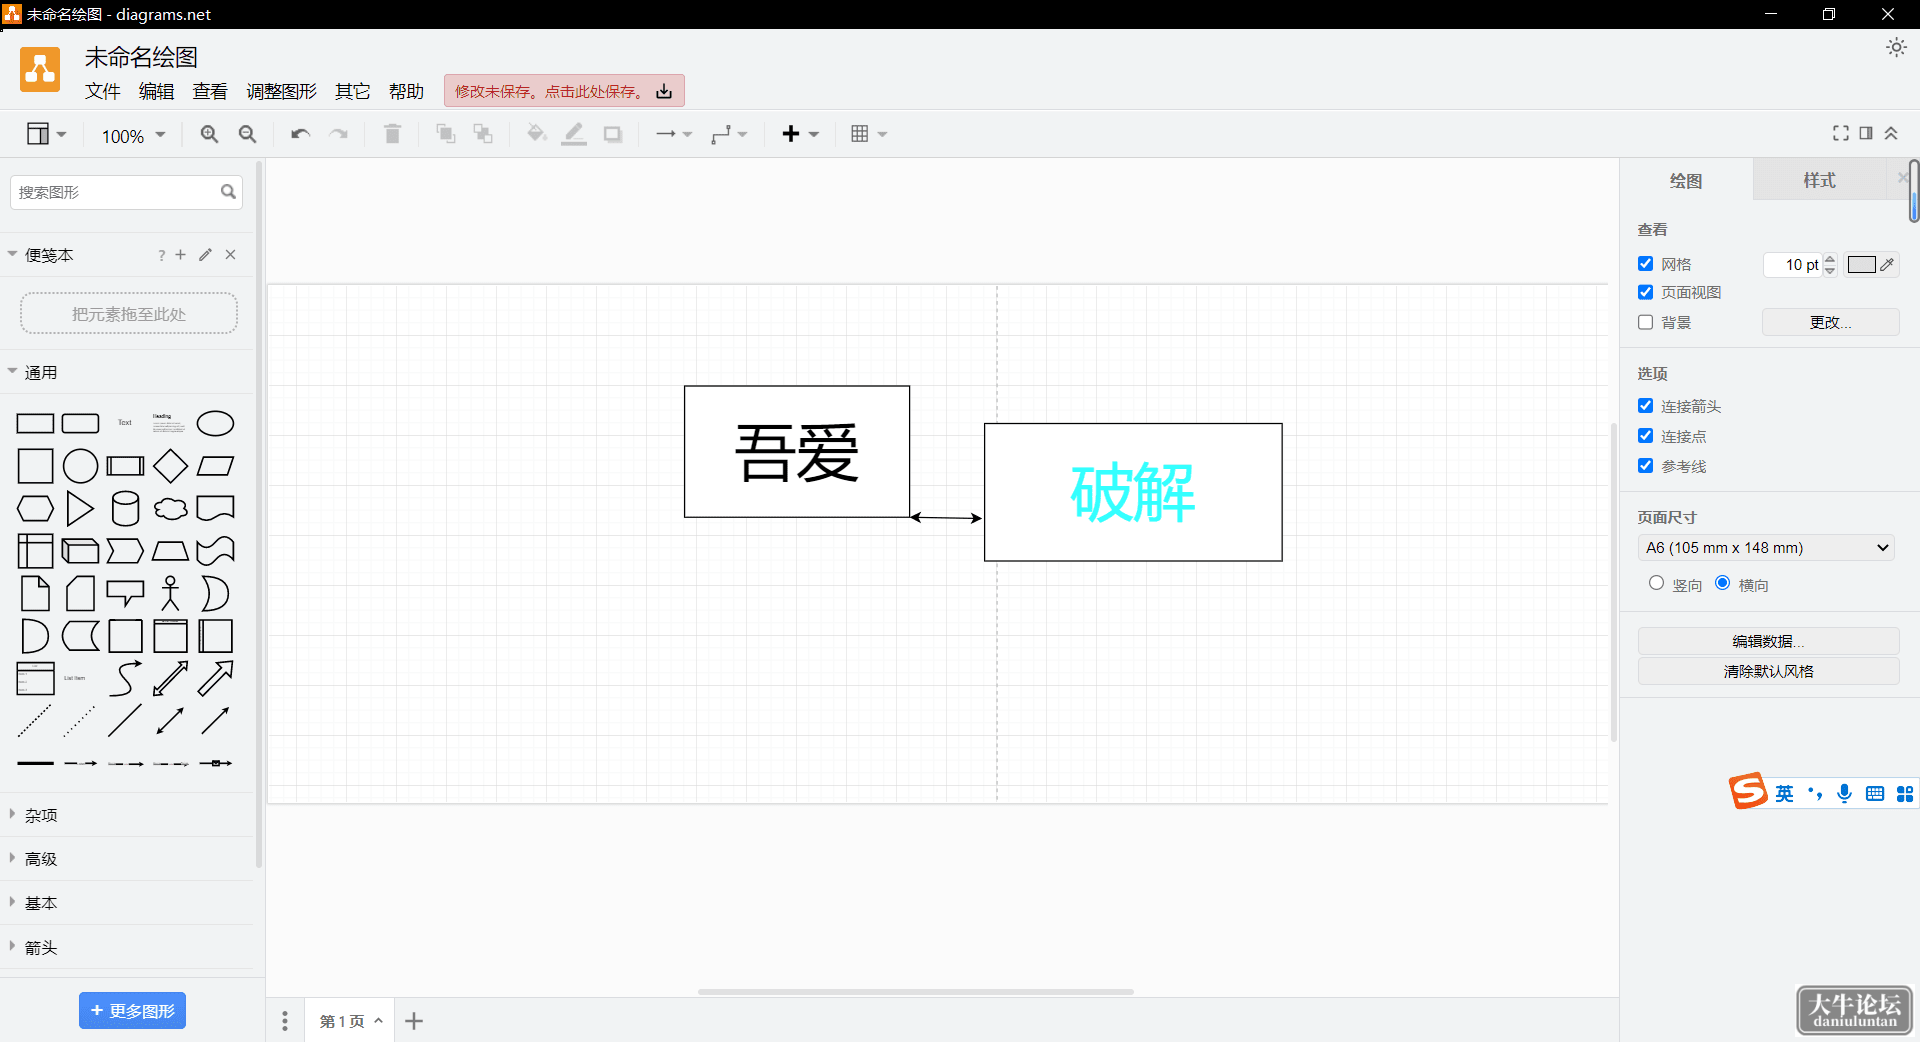Open the 文件 menu
Viewport: 1920px width, 1042px height.
pyautogui.click(x=103, y=91)
